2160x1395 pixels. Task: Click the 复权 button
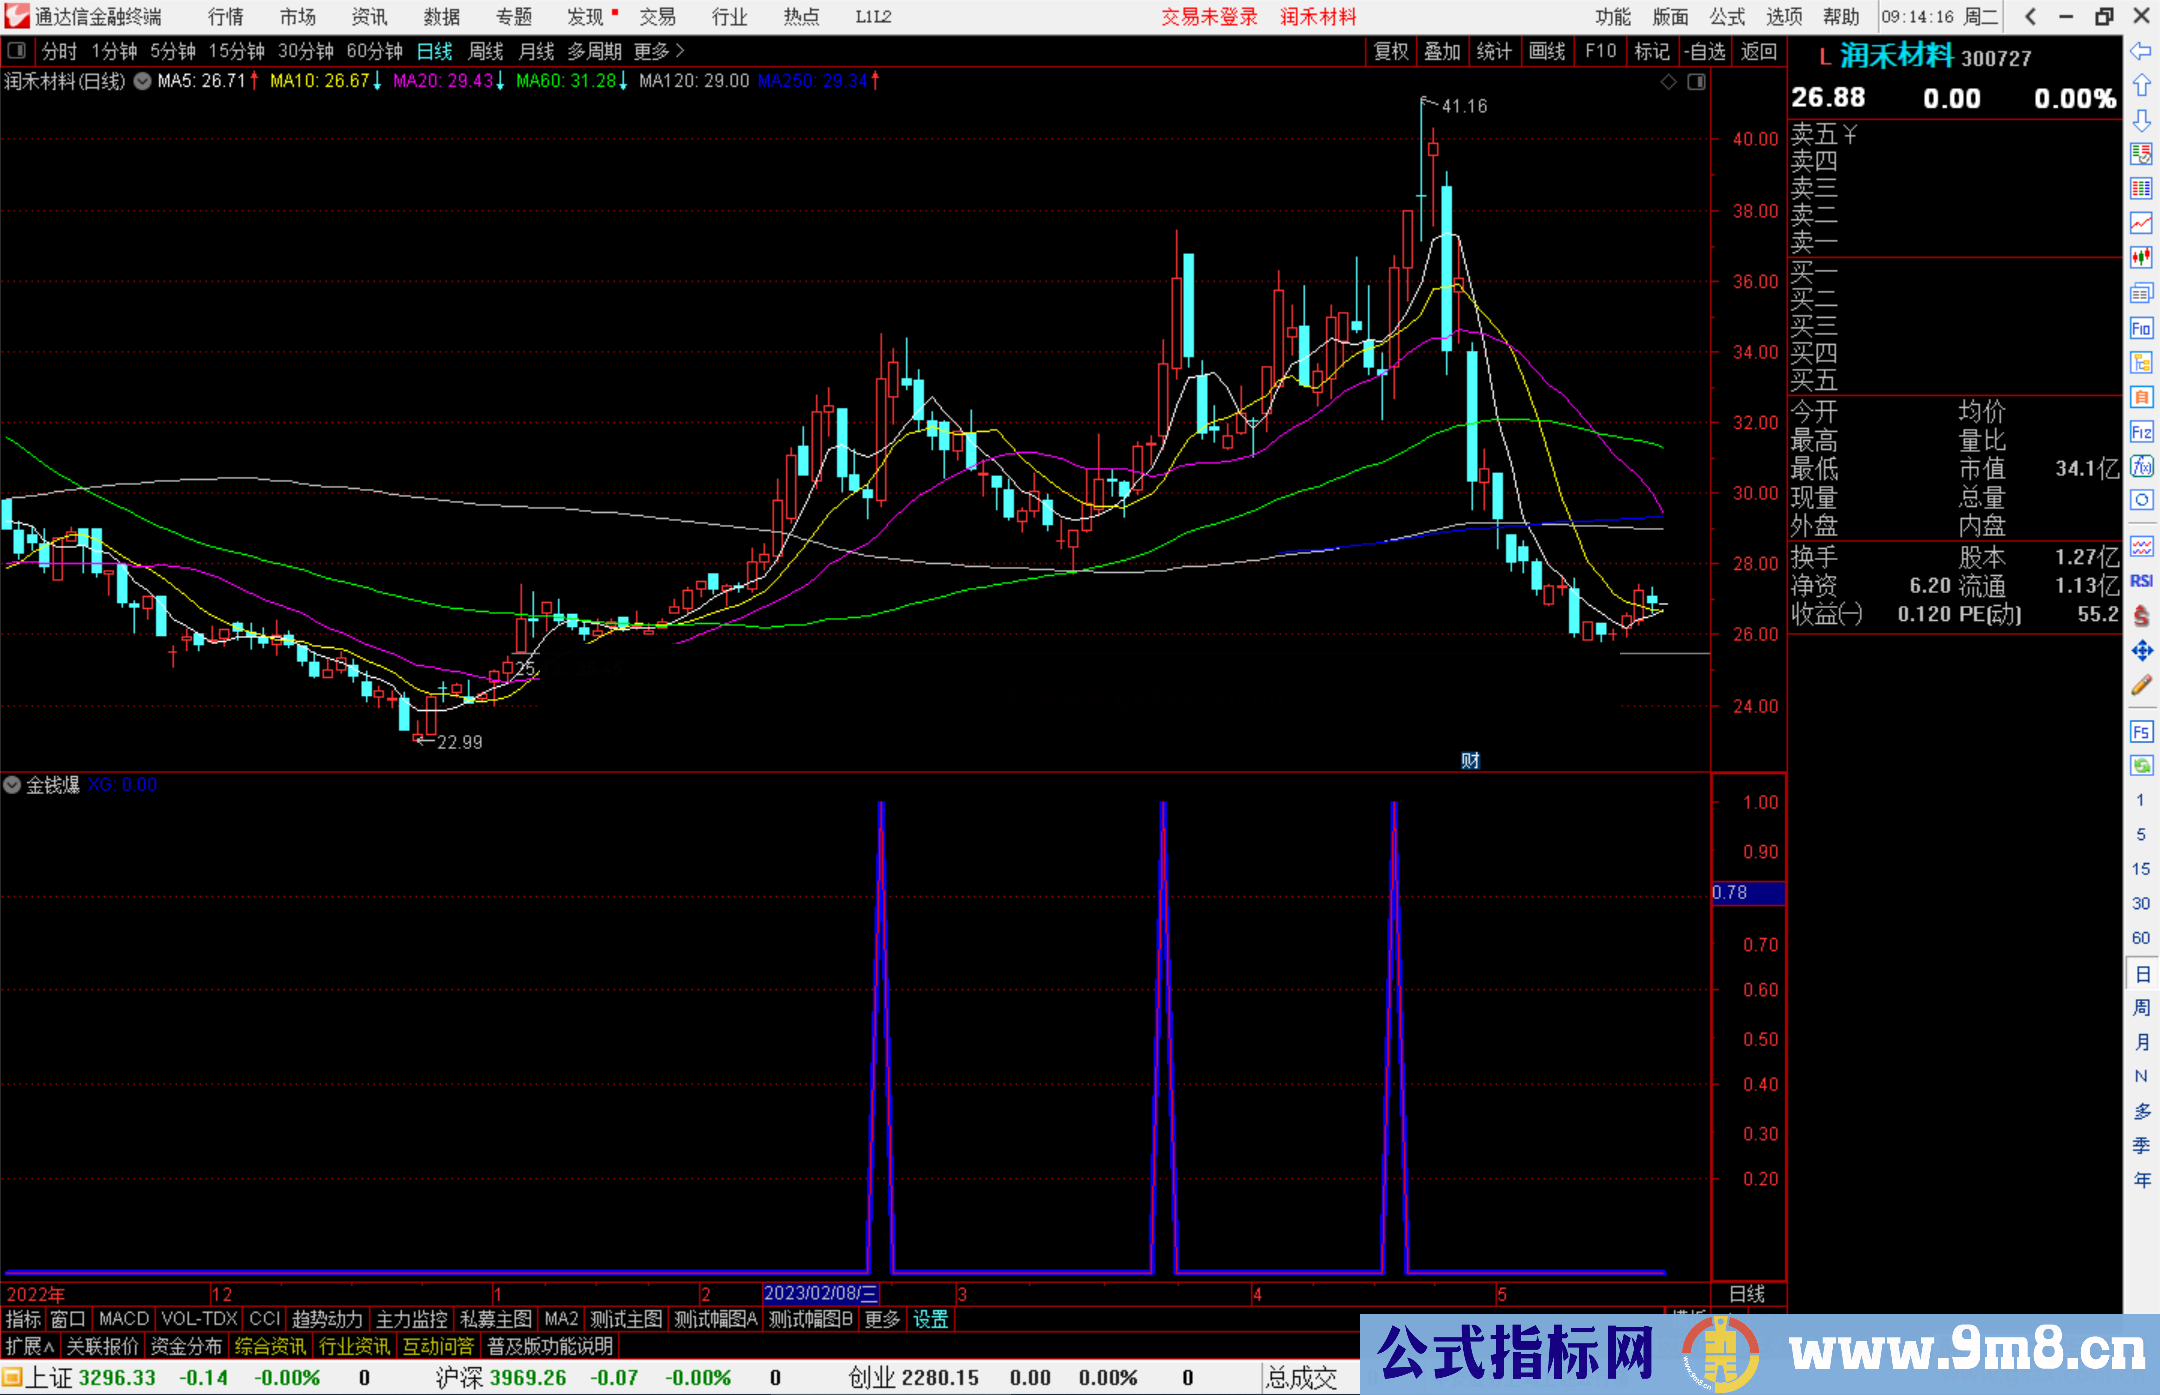click(x=1391, y=51)
